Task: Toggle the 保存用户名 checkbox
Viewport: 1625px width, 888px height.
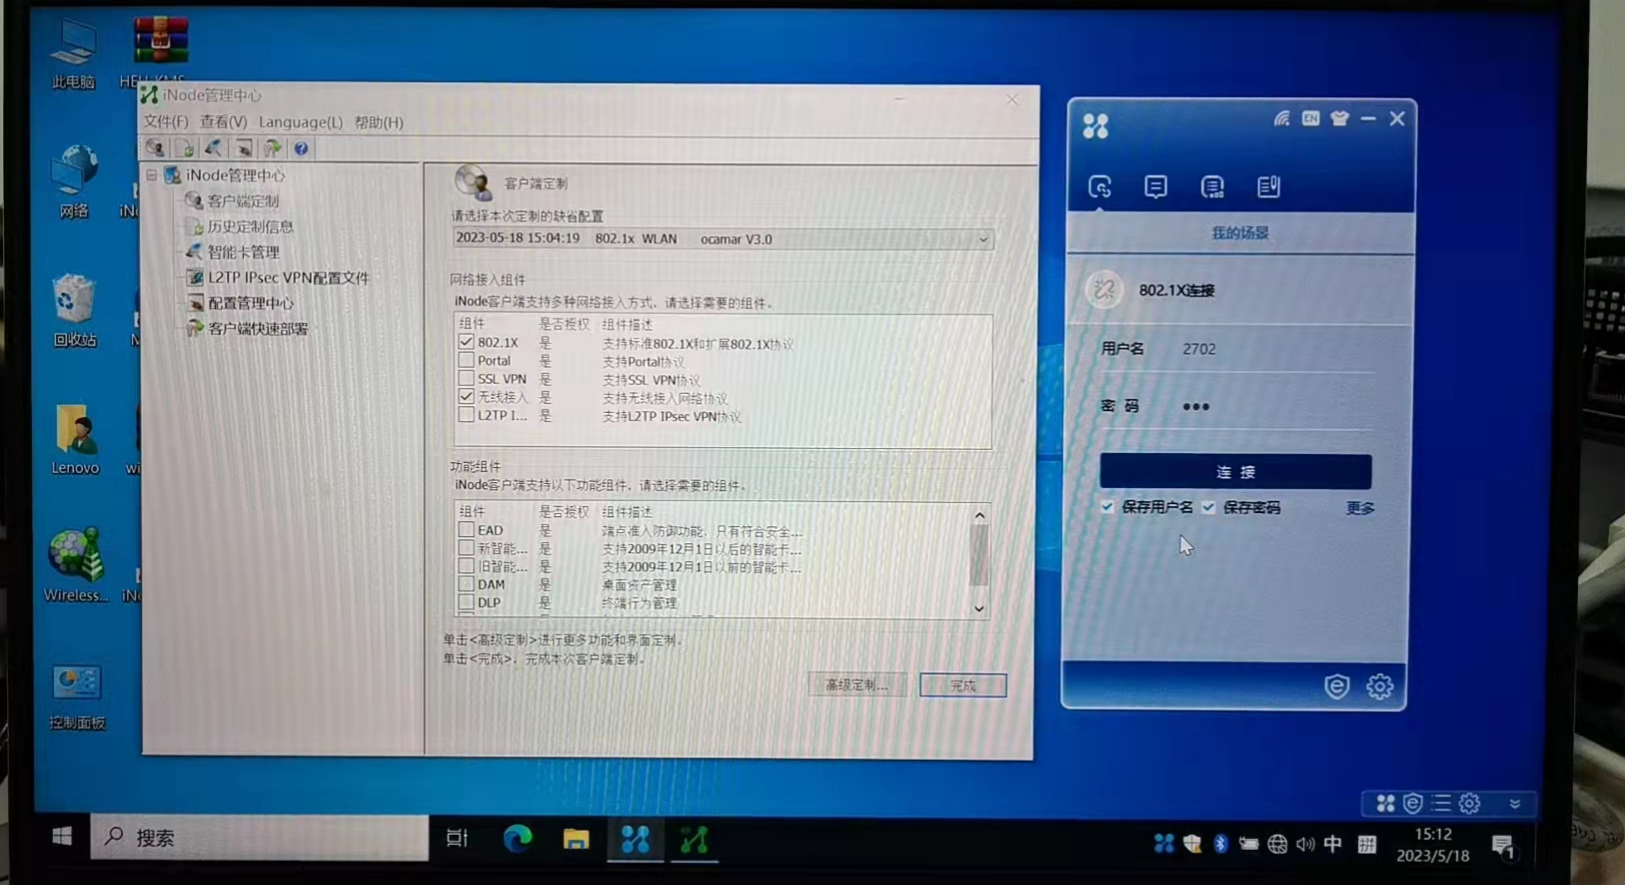Action: coord(1107,507)
